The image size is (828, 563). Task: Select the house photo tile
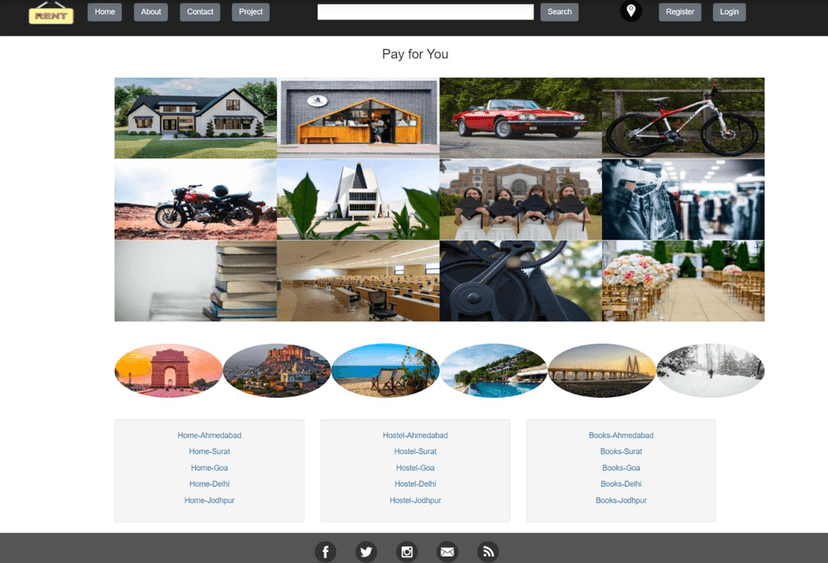coord(196,118)
